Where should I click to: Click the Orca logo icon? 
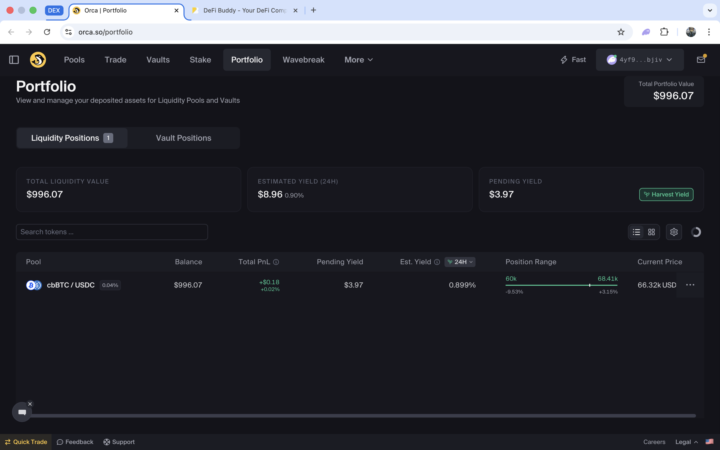pyautogui.click(x=38, y=60)
